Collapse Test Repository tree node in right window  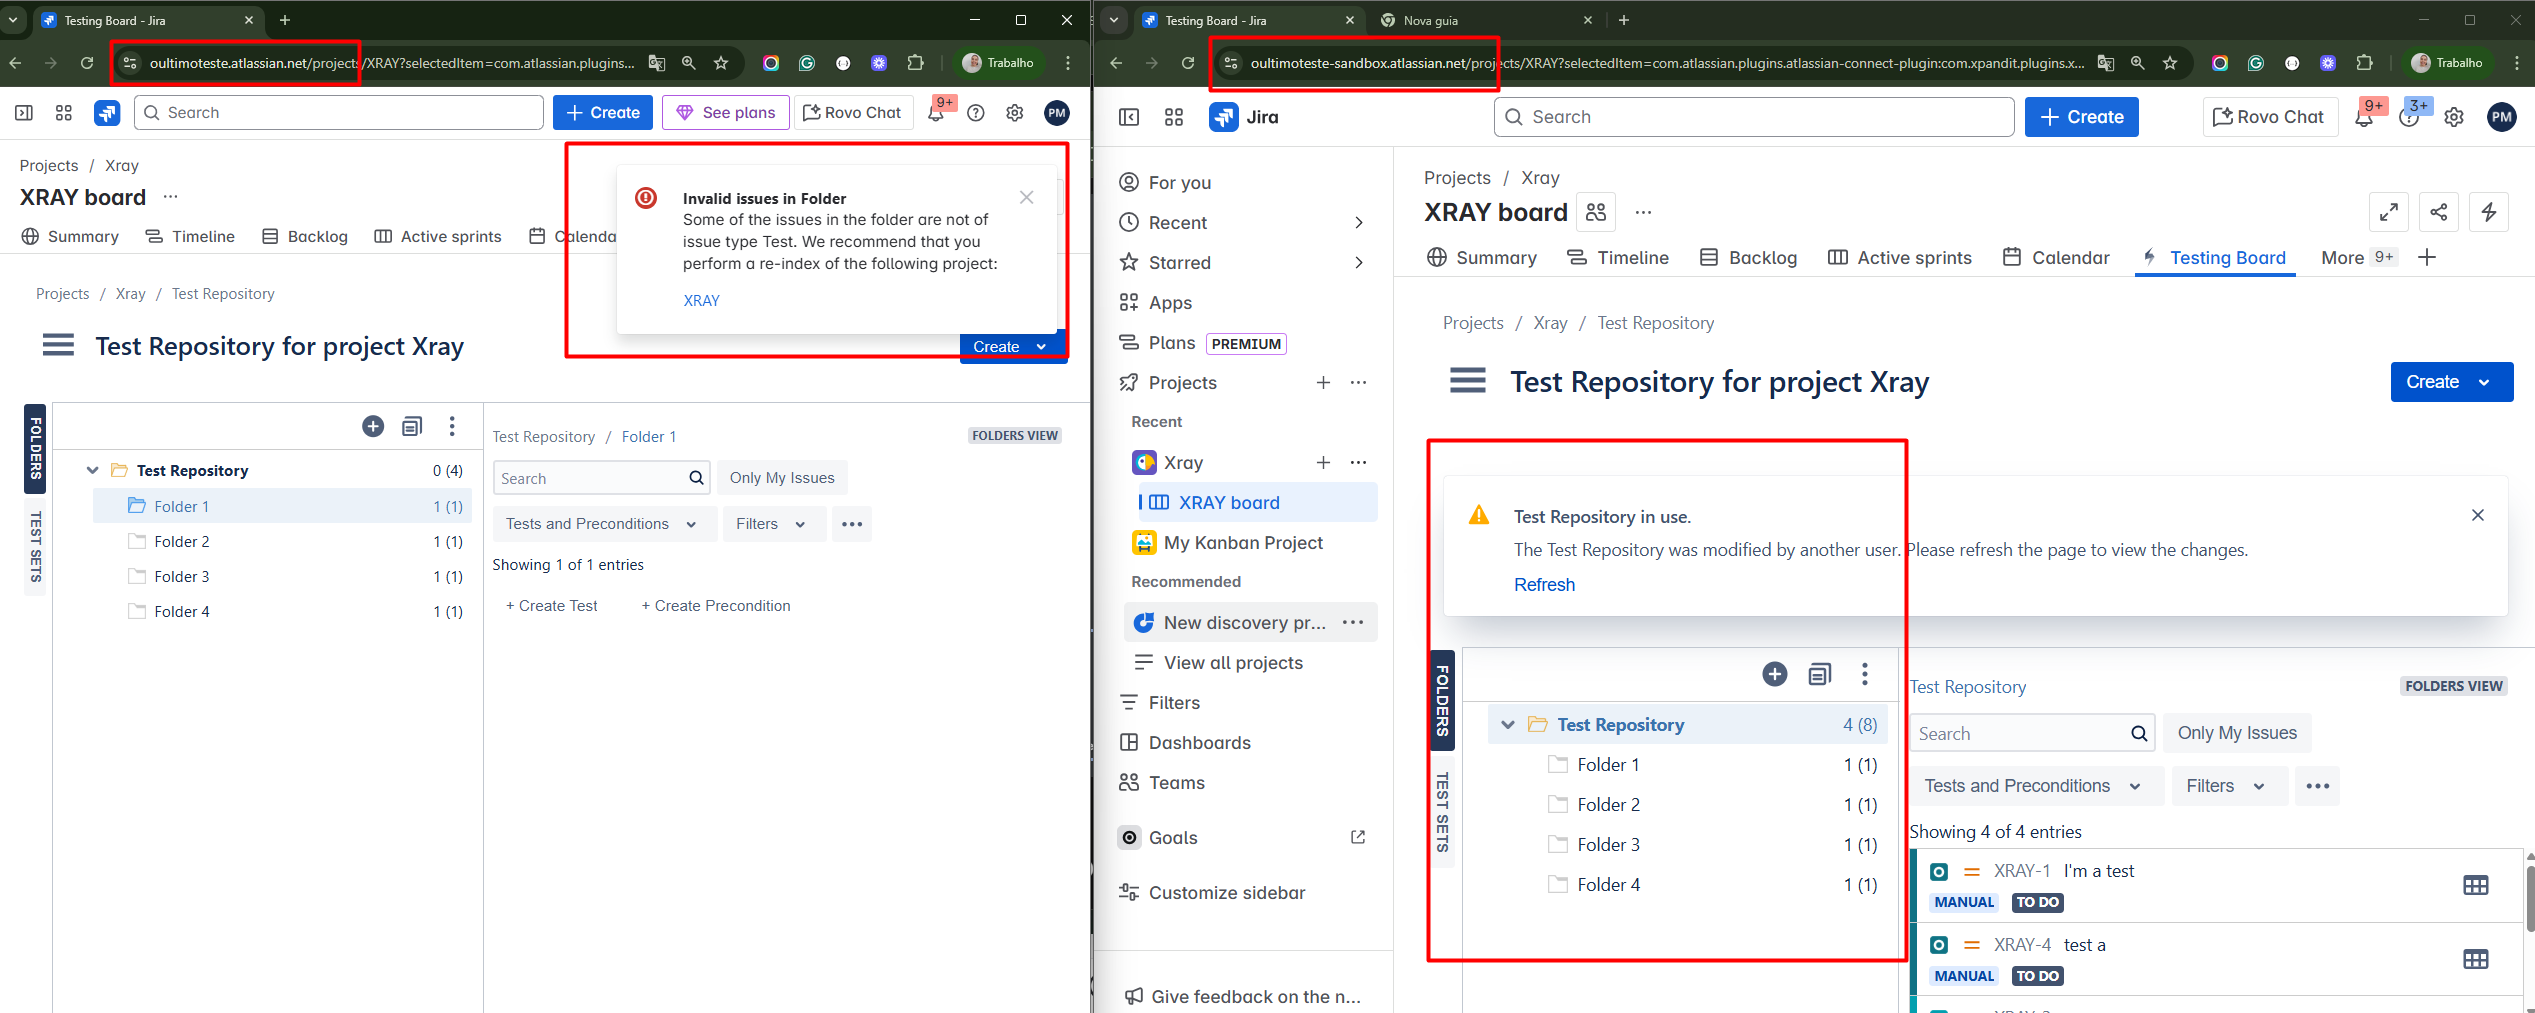pos(1508,724)
